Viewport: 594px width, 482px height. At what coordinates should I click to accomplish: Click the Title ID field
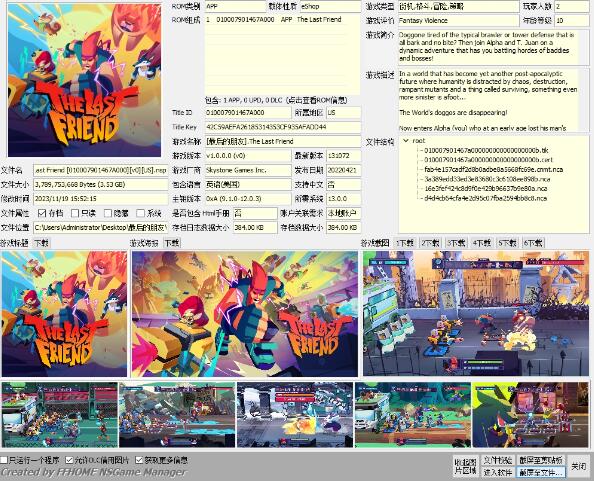click(248, 113)
